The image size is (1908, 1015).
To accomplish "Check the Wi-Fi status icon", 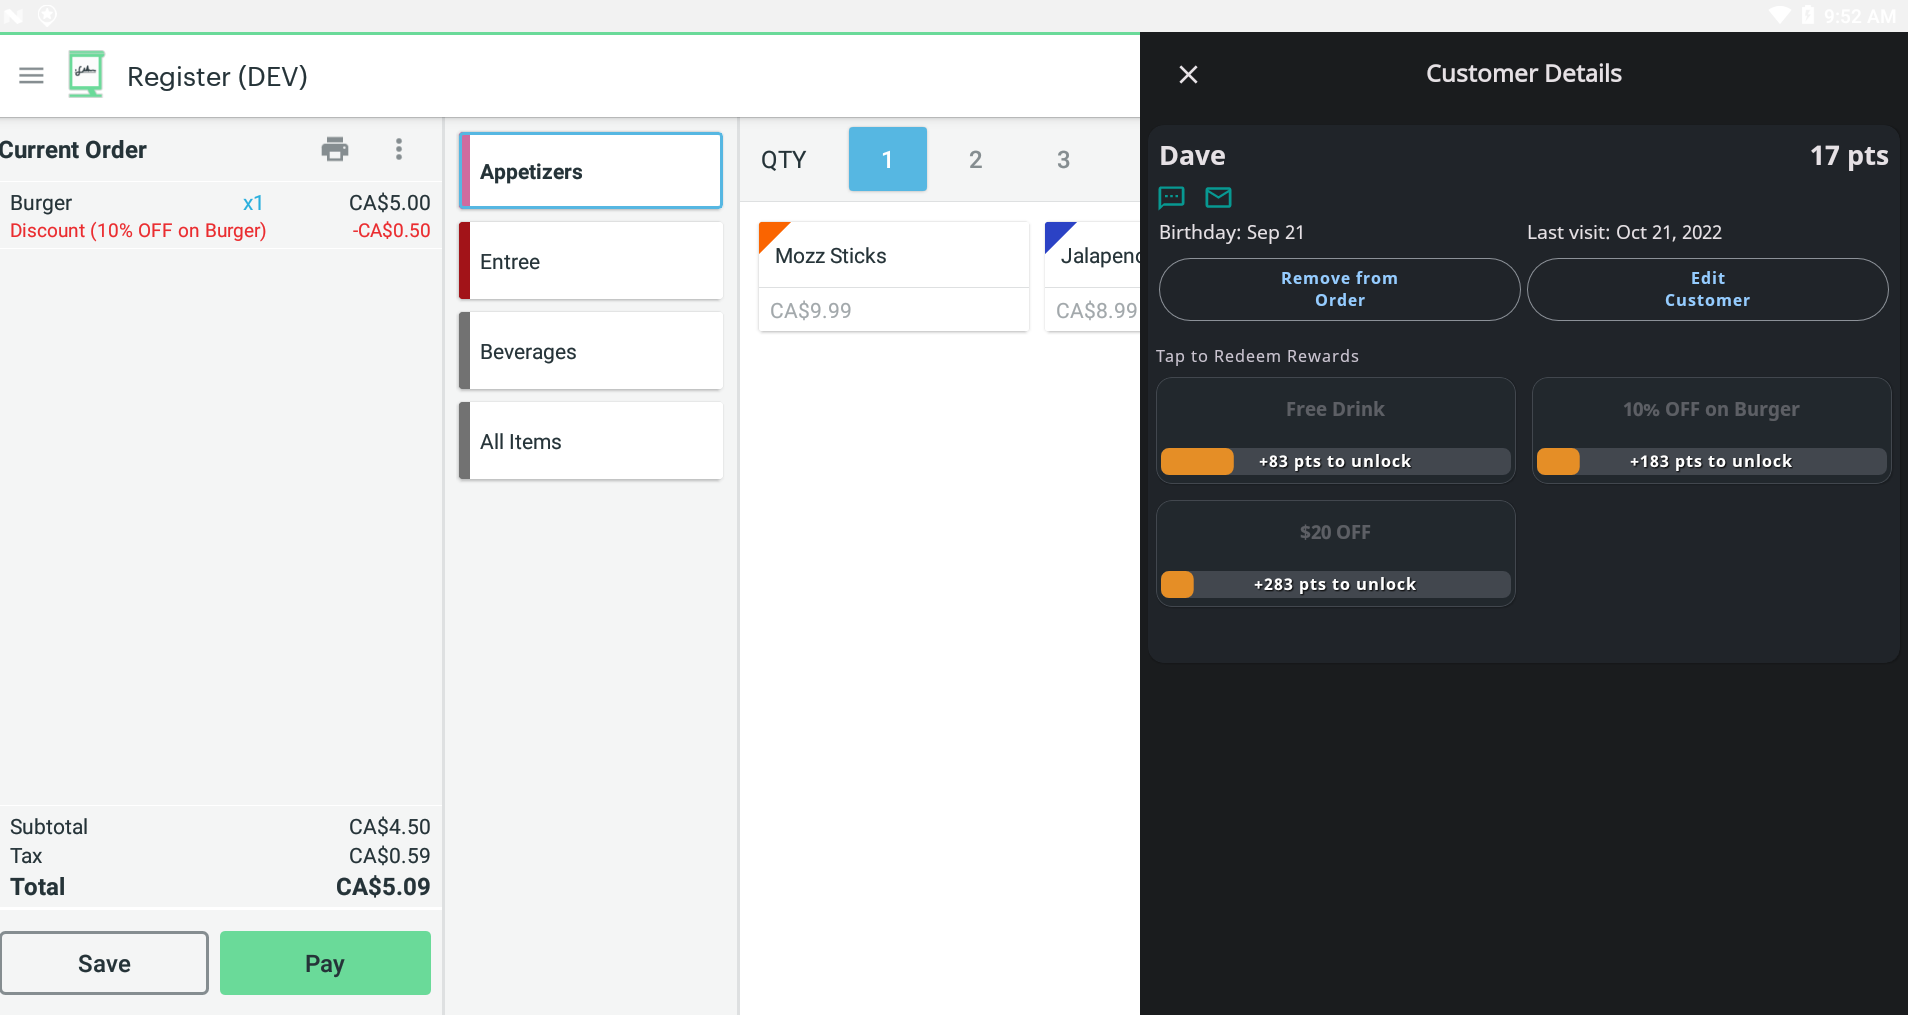I will (x=1781, y=15).
